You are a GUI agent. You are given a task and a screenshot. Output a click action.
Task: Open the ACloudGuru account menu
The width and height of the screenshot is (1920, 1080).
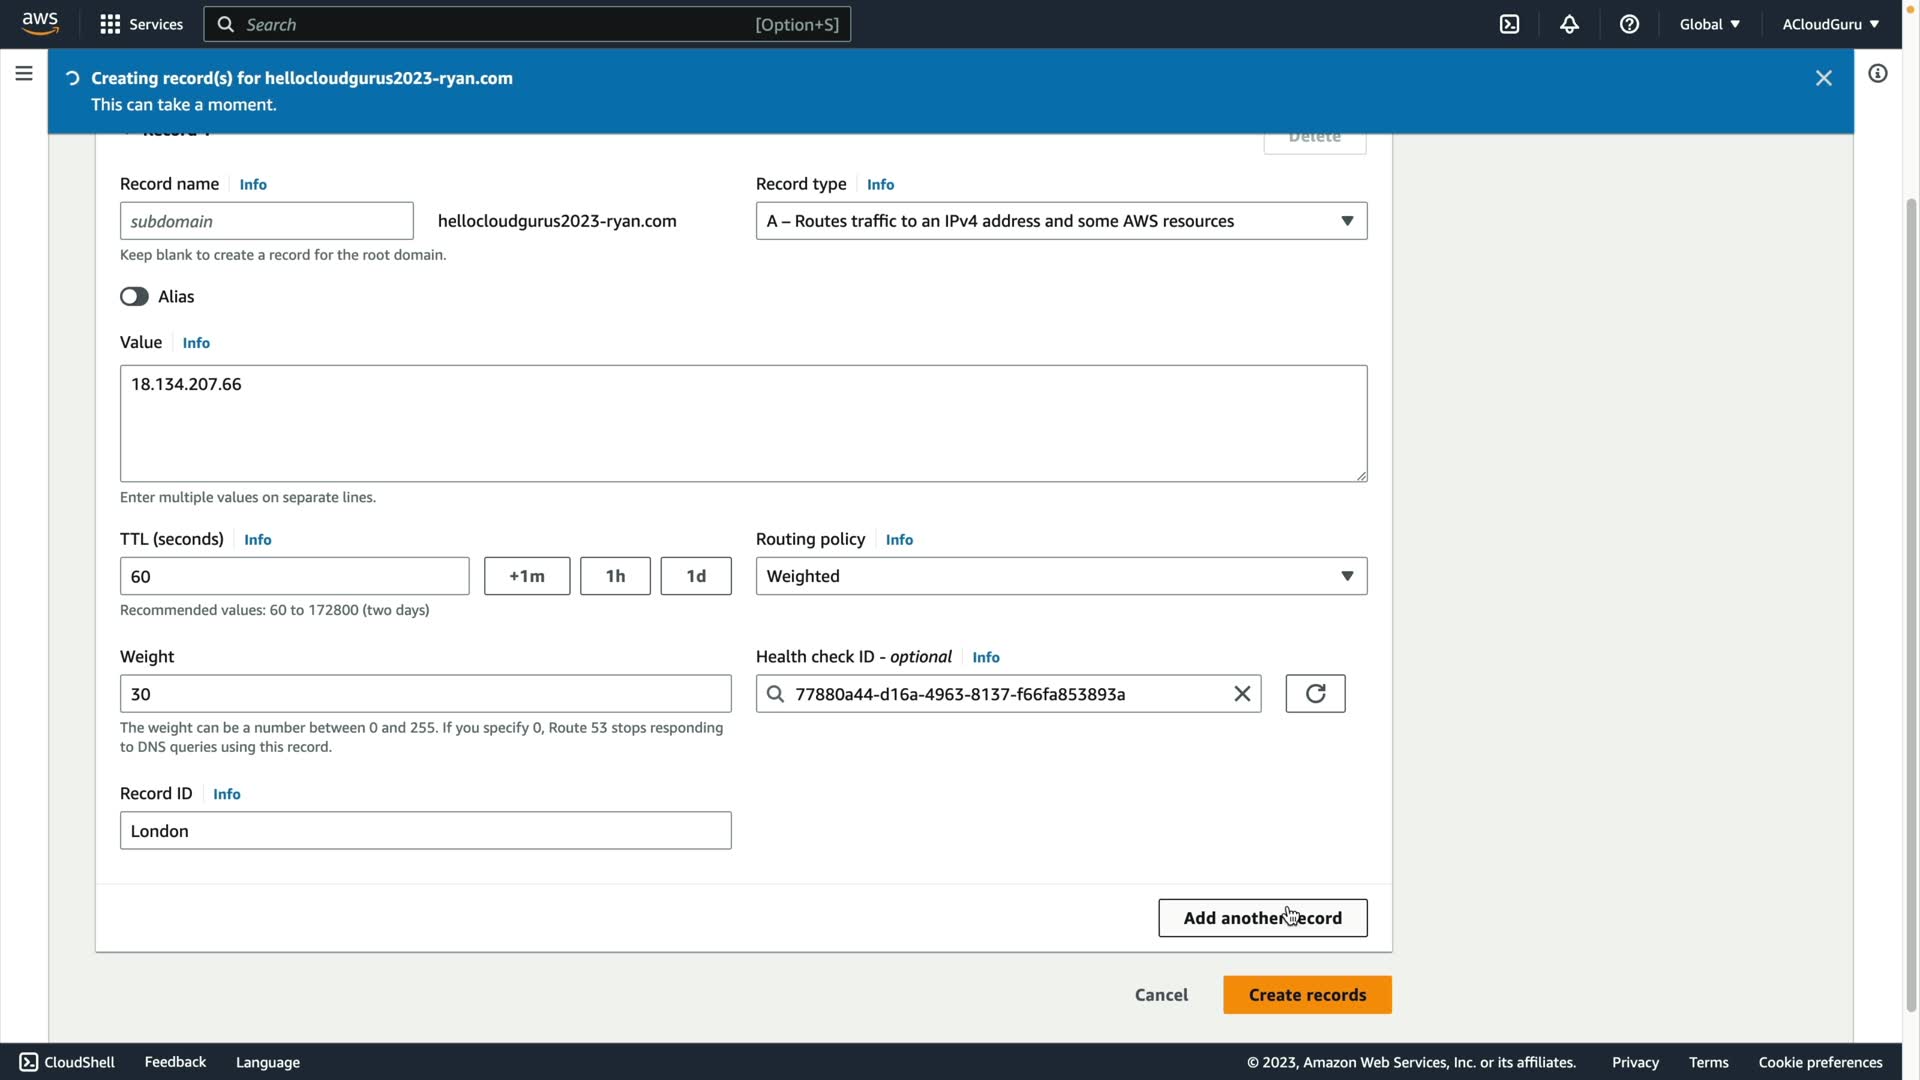point(1830,24)
